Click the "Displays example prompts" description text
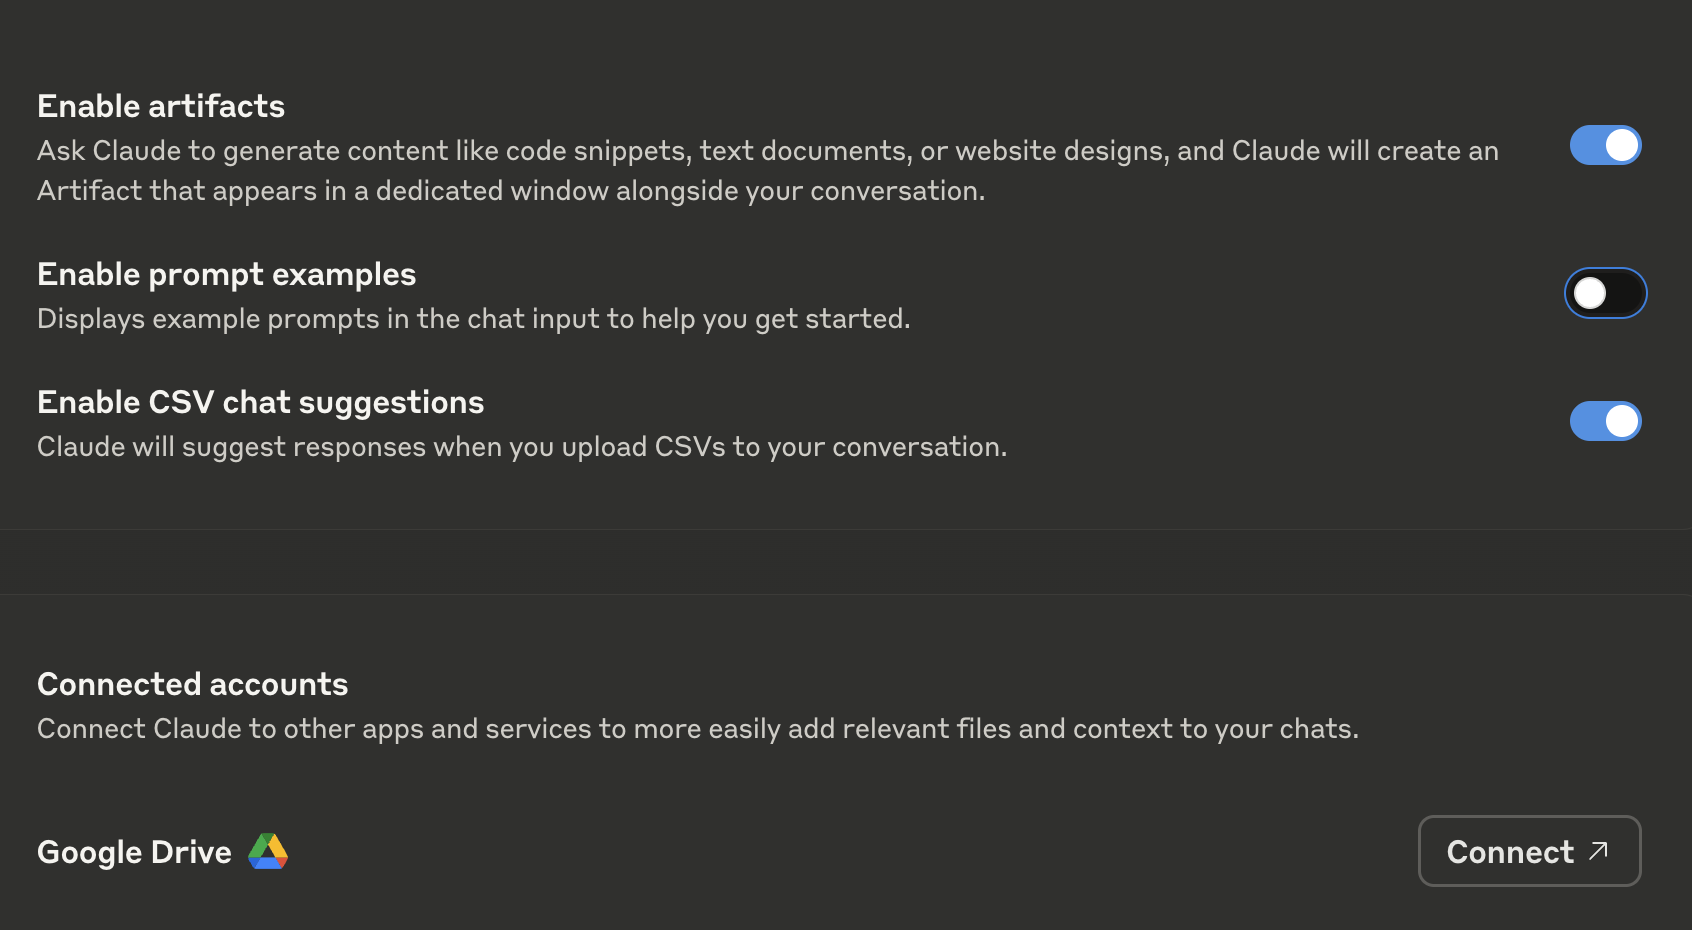The height and width of the screenshot is (930, 1692). (473, 319)
